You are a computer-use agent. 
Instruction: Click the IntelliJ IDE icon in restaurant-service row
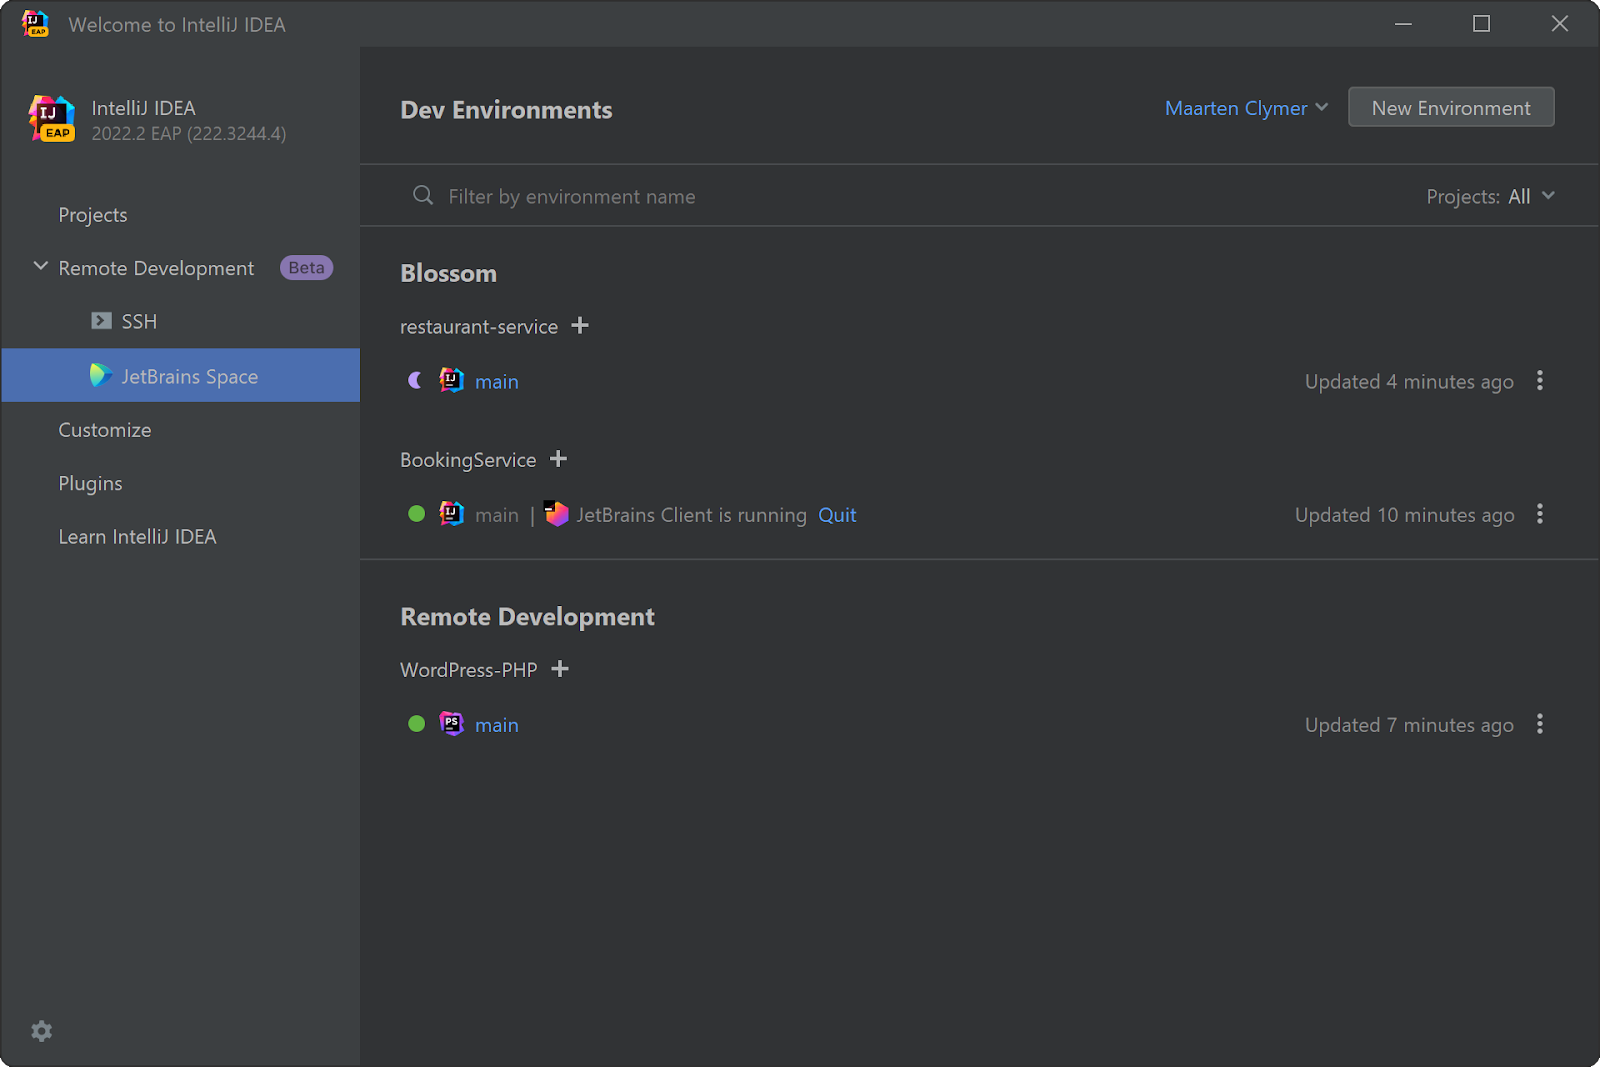coord(452,380)
